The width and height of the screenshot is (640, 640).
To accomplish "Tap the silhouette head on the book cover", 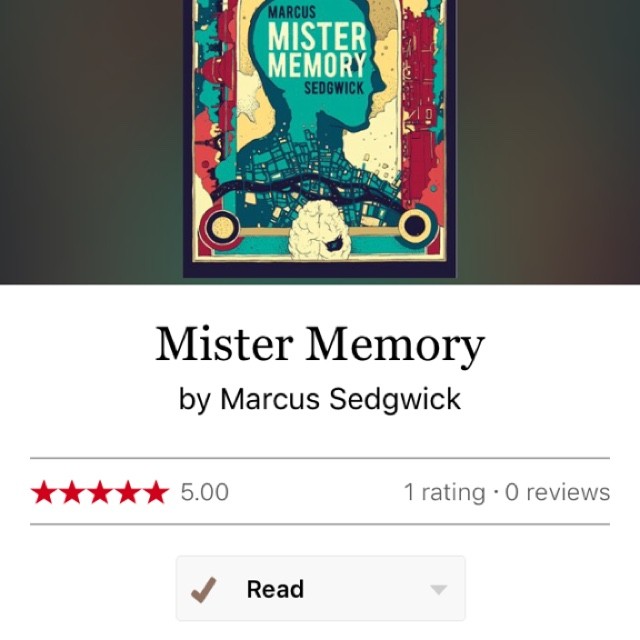I will pyautogui.click(x=316, y=67).
